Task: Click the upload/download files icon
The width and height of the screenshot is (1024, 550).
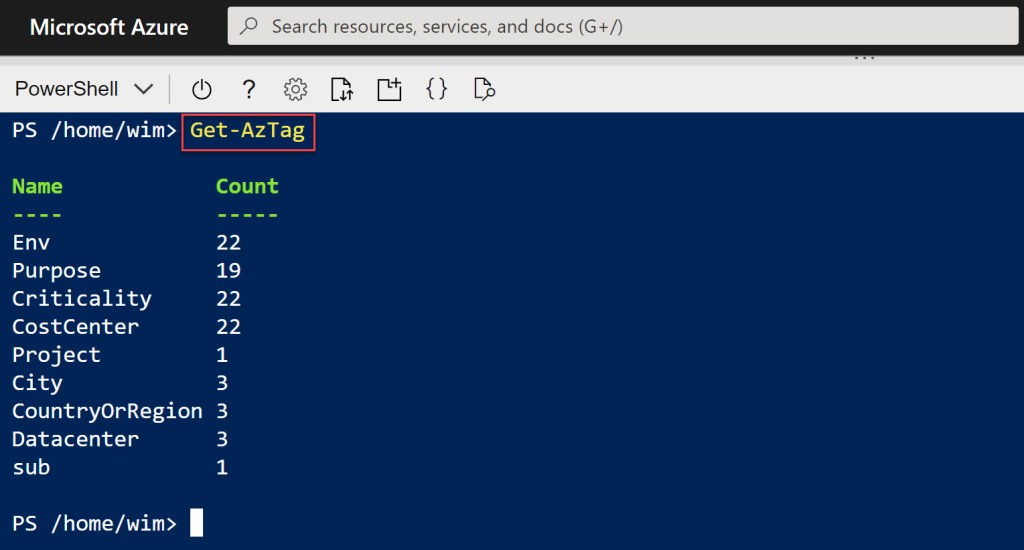Action: tap(342, 90)
